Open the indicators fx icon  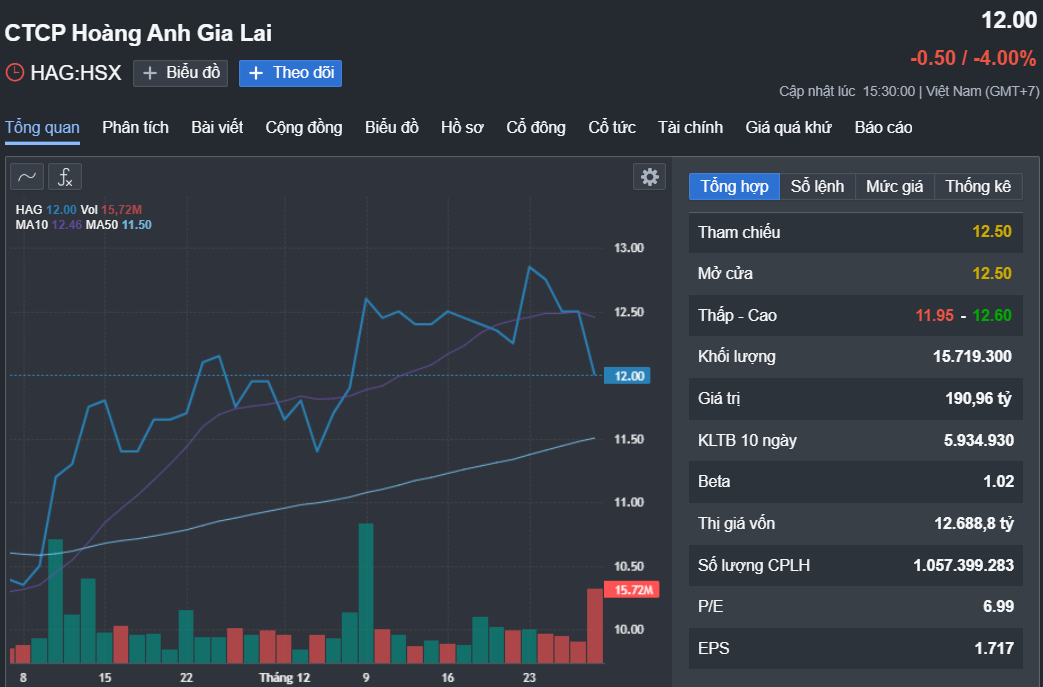65,177
